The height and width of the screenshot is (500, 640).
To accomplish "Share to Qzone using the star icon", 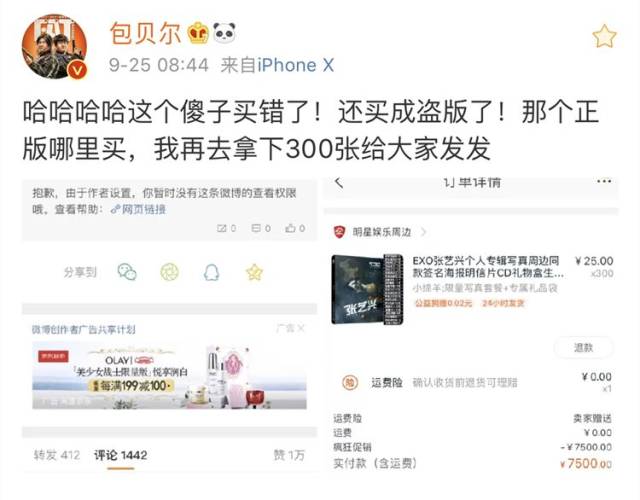I will 254,272.
